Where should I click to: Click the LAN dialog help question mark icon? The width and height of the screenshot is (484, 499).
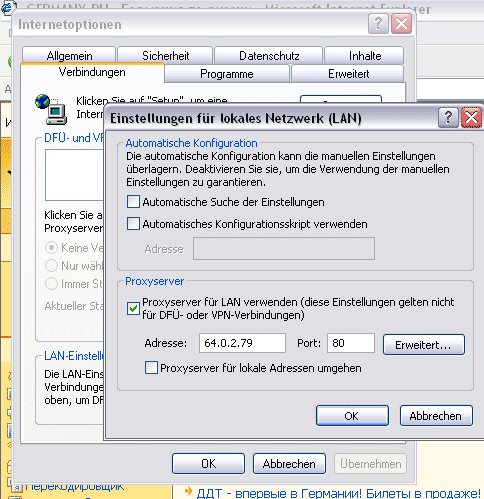point(448,118)
